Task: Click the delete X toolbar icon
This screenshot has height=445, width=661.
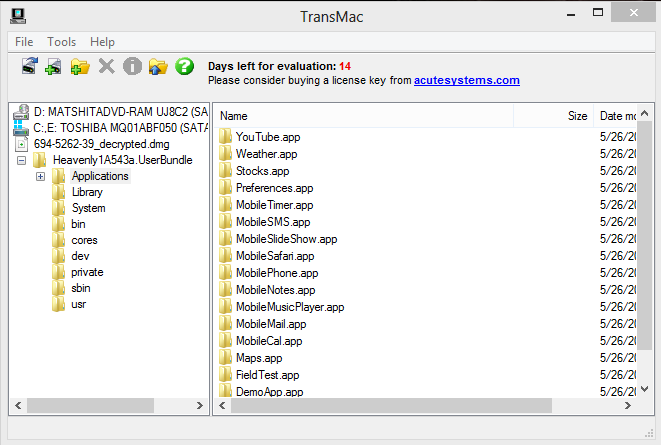Action: coord(106,66)
